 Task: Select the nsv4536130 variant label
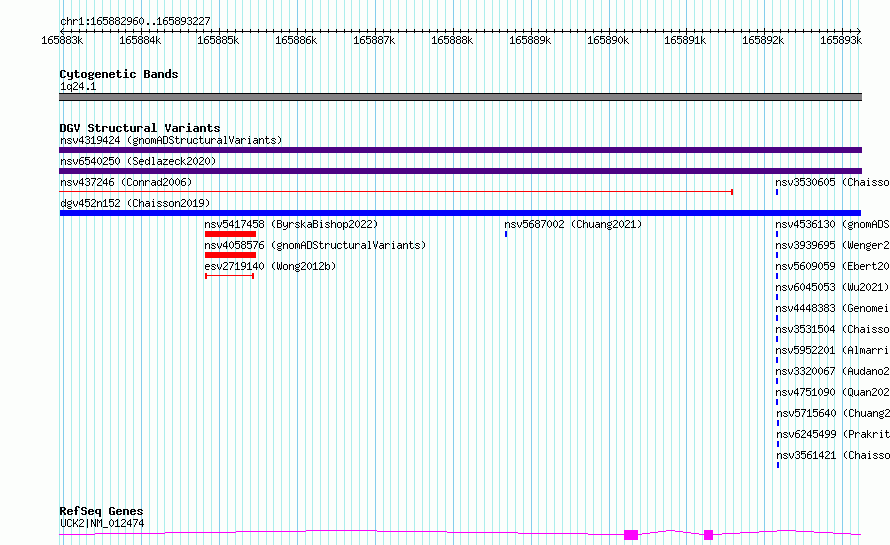[832, 224]
